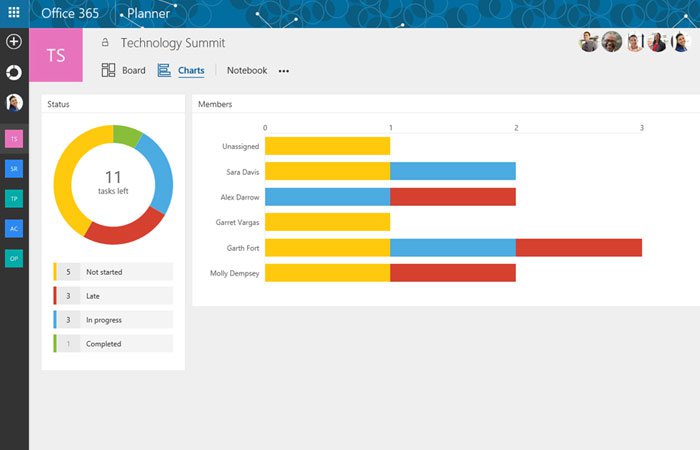Open the AC plan tile in sidebar
This screenshot has height=450, width=700.
click(x=14, y=229)
